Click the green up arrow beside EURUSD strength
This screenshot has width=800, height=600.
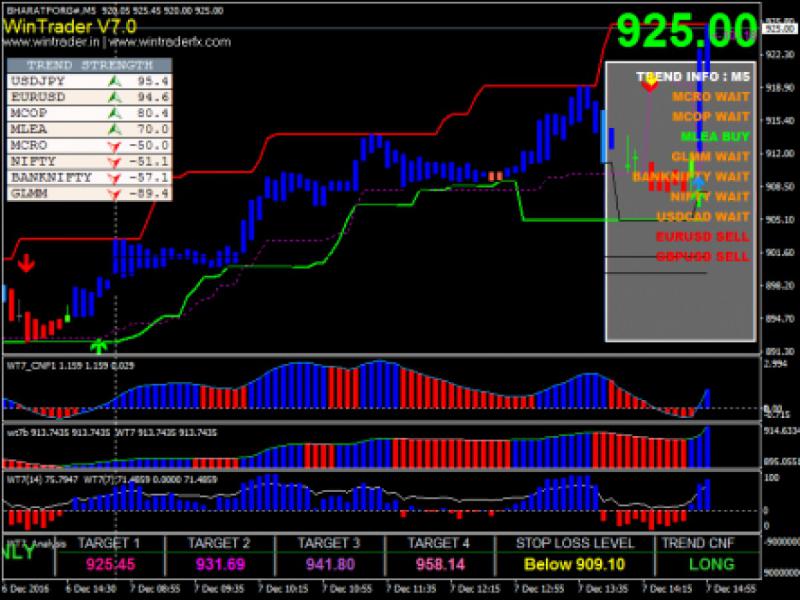[x=115, y=97]
